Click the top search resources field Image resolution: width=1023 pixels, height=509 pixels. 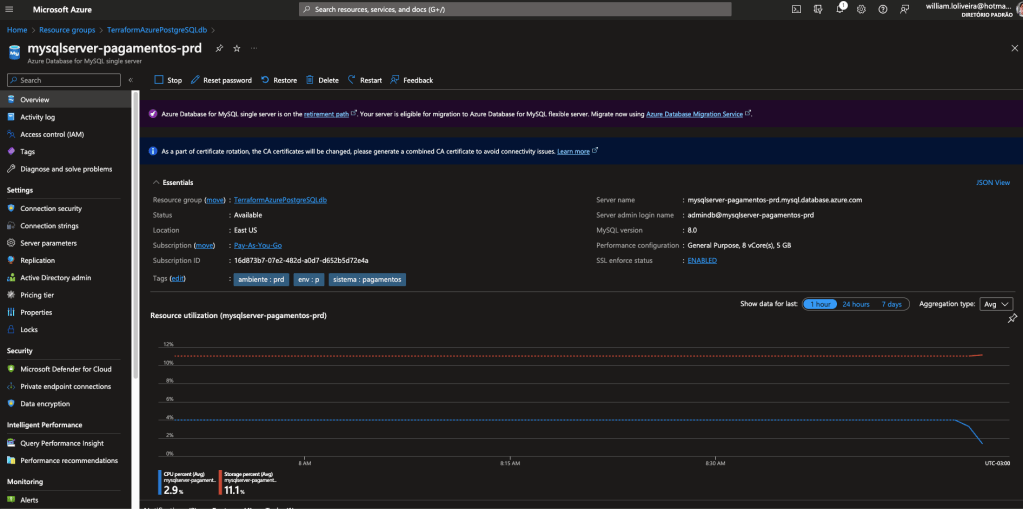point(514,9)
